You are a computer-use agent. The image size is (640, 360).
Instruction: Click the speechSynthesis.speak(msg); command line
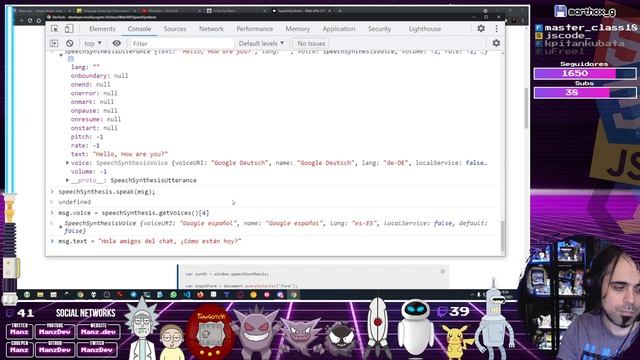pyautogui.click(x=107, y=191)
